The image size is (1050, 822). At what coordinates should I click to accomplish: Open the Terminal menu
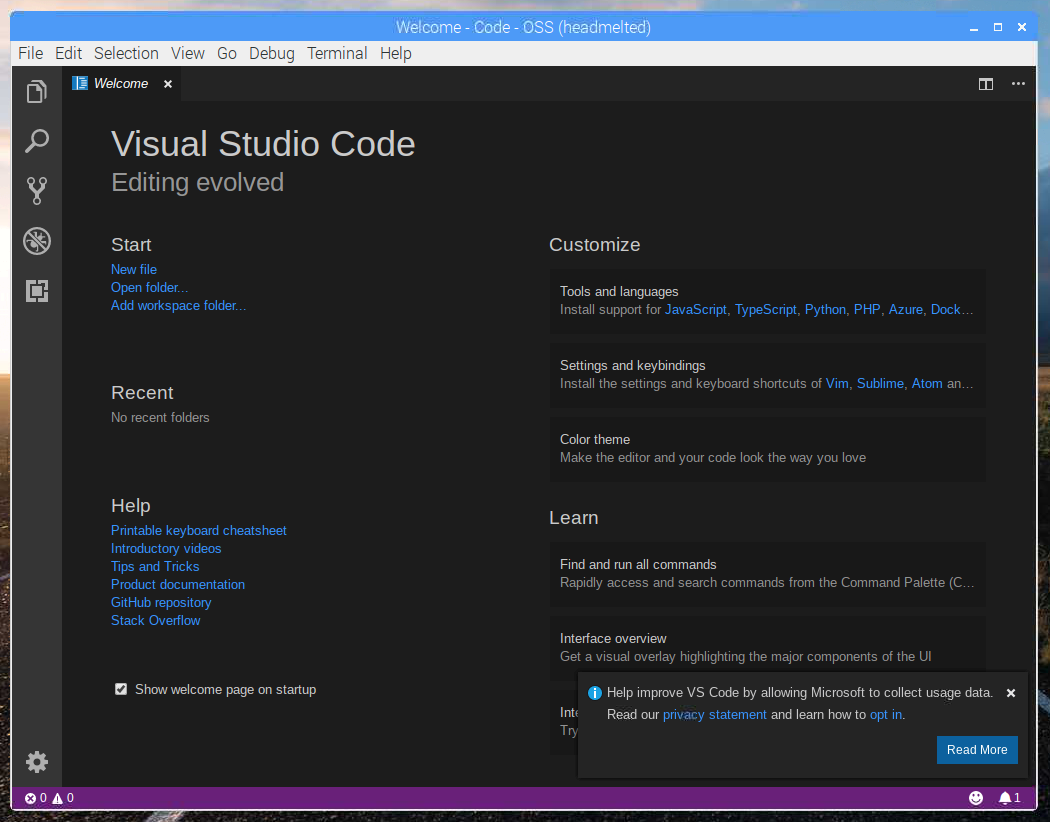337,53
